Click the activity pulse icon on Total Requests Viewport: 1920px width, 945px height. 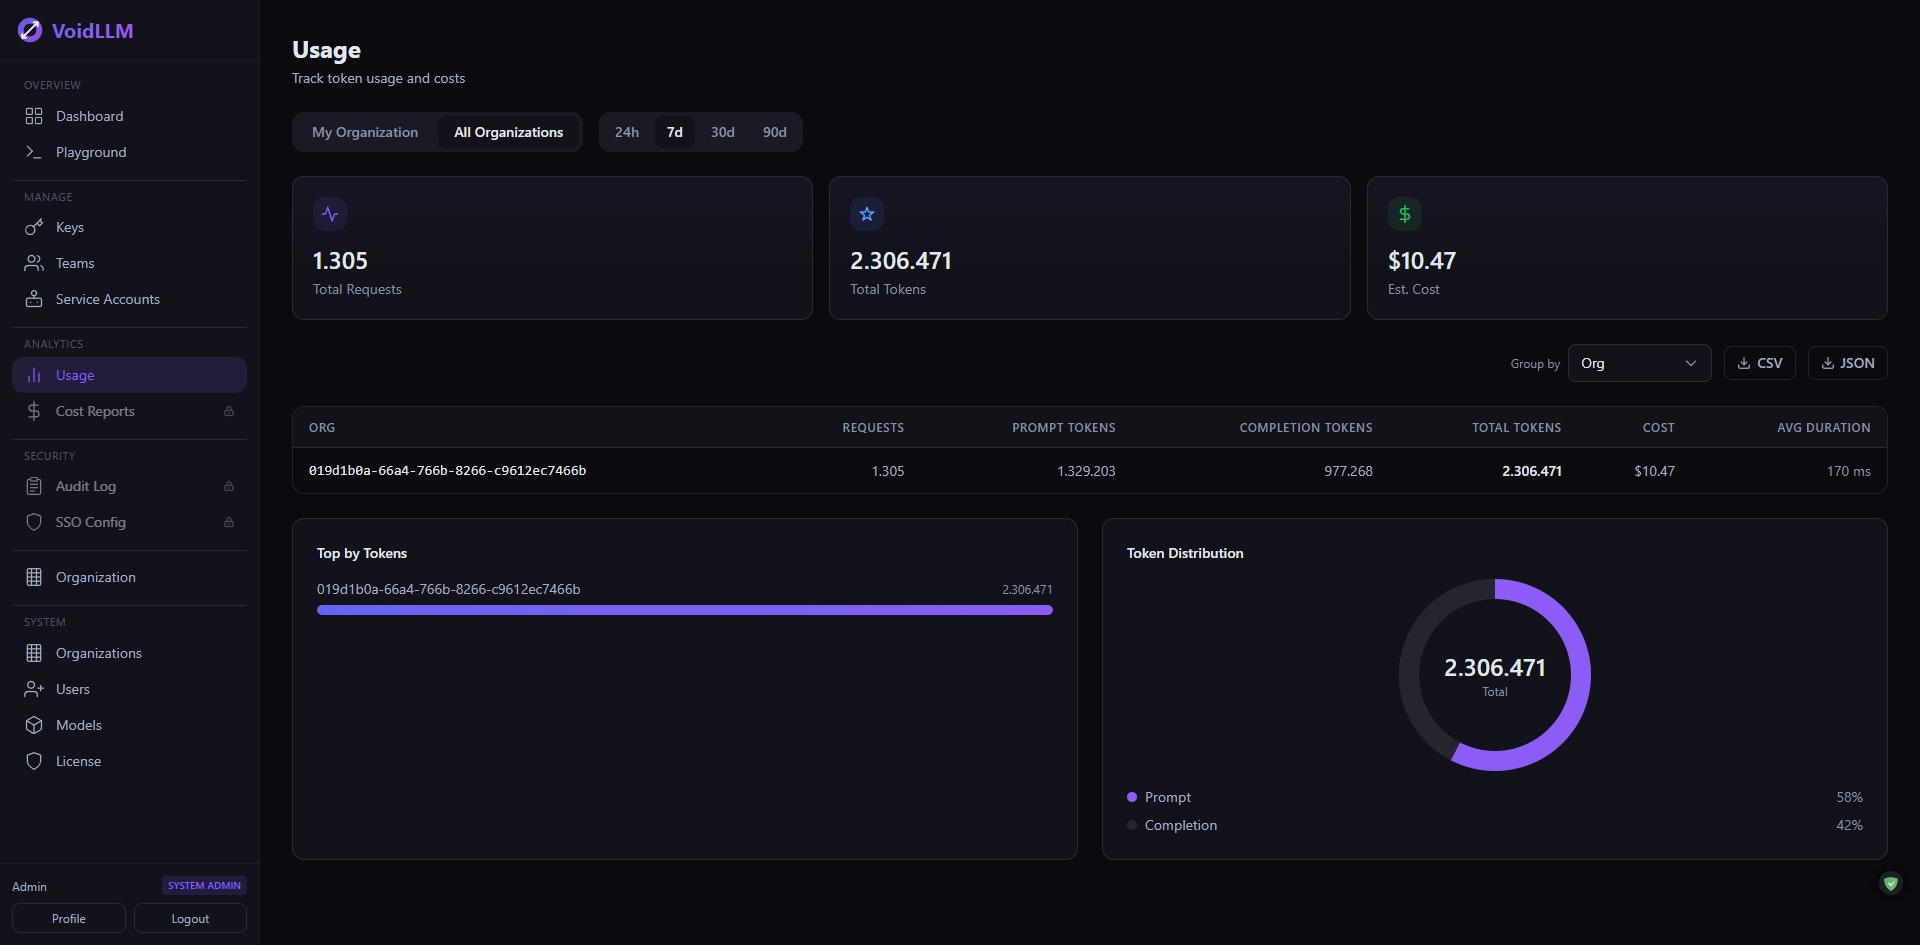[330, 214]
